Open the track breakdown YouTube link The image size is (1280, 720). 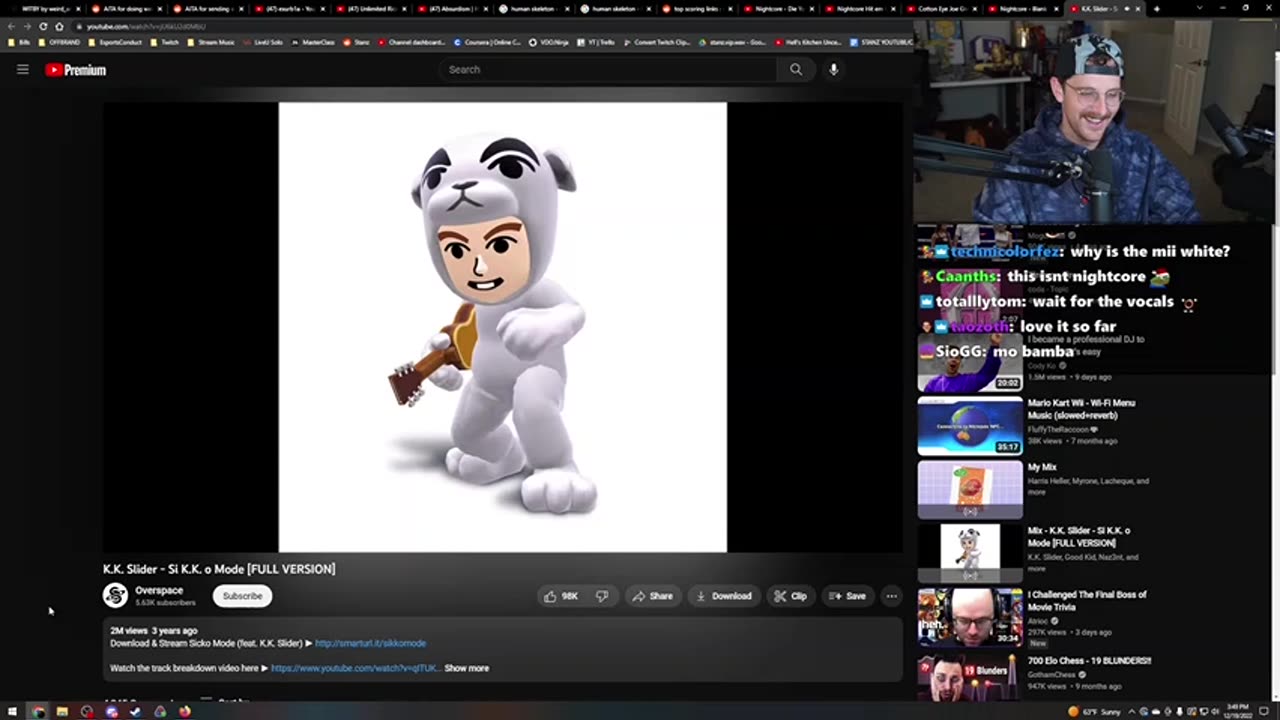pyautogui.click(x=354, y=668)
